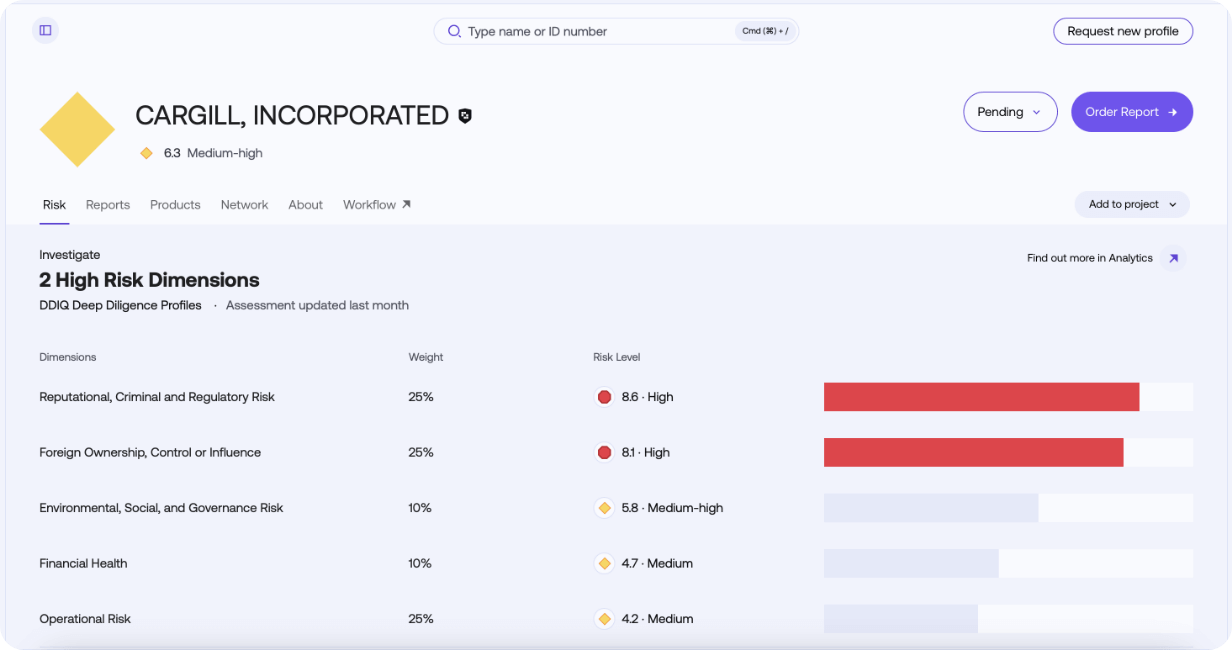This screenshot has width=1232, height=650.
Task: Click the 8.6 · High risk level
Action: 647,397
